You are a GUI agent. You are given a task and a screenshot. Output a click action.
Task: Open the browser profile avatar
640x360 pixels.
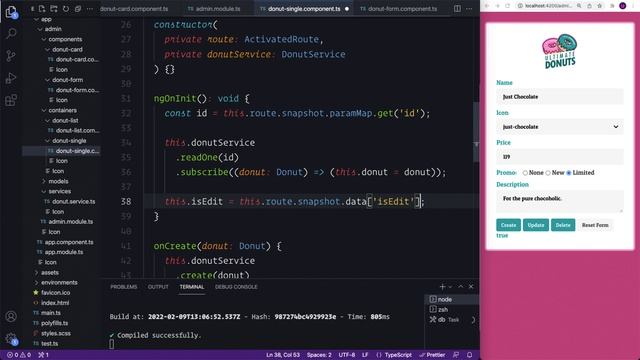[x=622, y=6]
